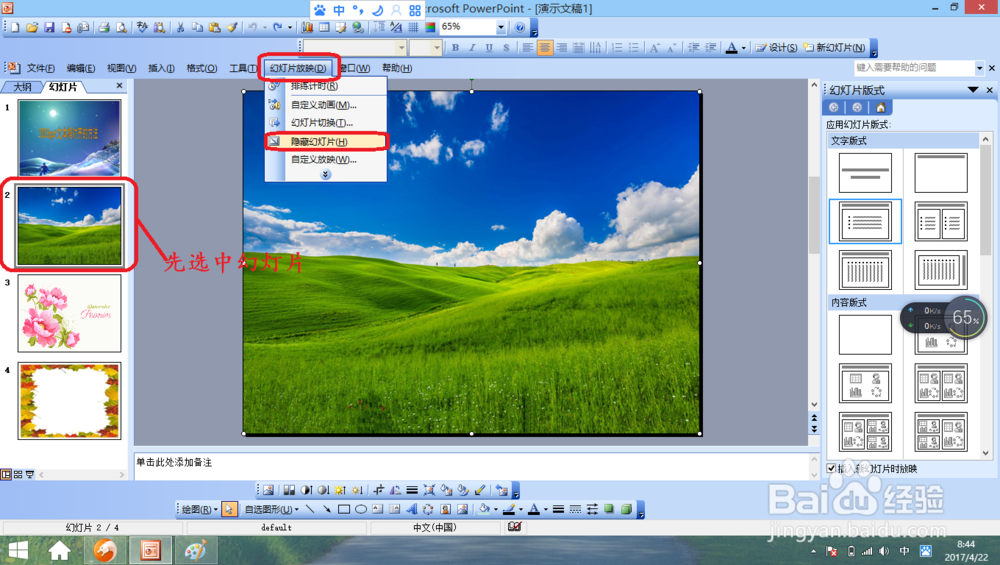Click the Insert Picture icon in the Picture toolbar

tap(268, 490)
